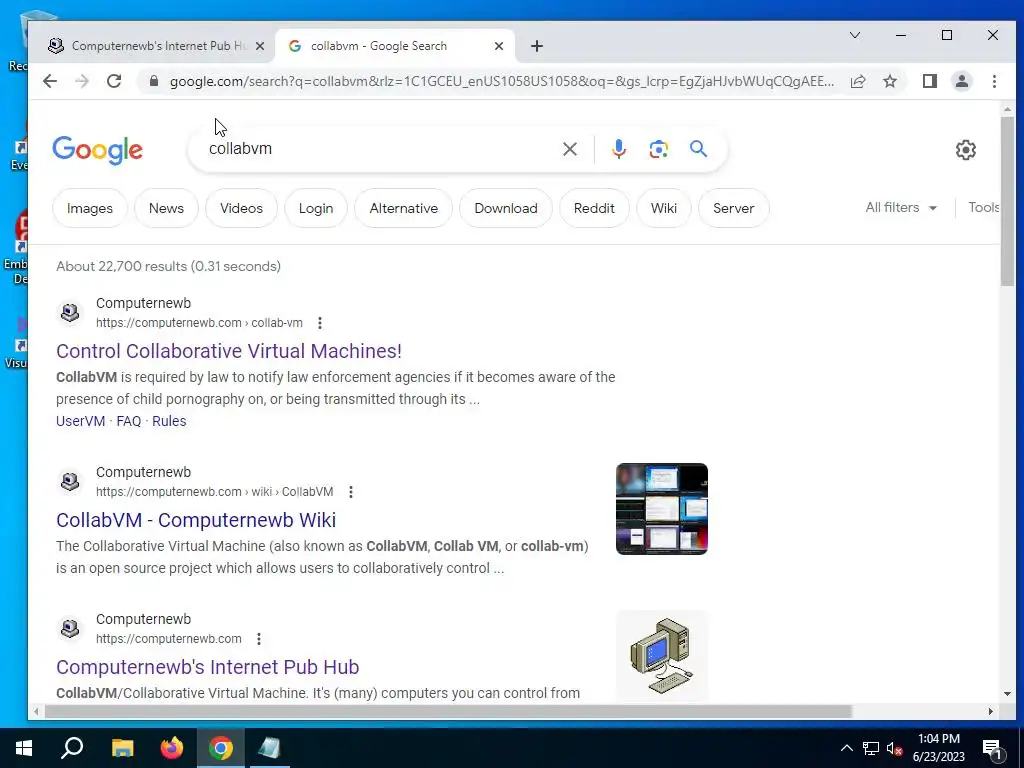Click the taskbar clock showing 1:04 PM
The image size is (1024, 768).
click(938, 748)
